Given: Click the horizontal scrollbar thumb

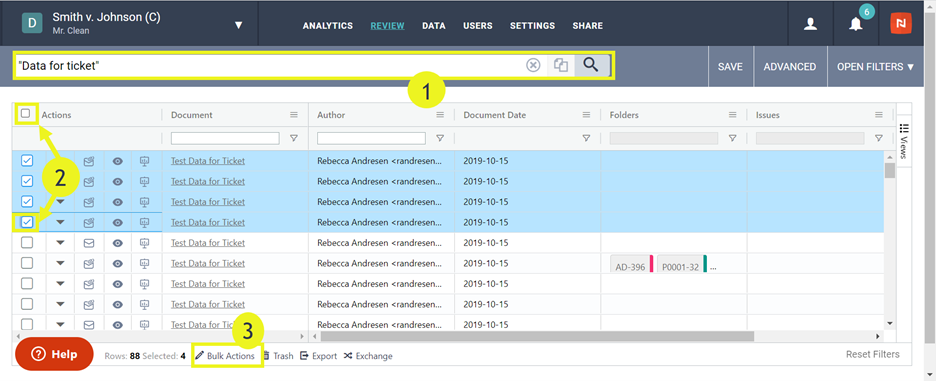Looking at the screenshot, I should [x=537, y=336].
